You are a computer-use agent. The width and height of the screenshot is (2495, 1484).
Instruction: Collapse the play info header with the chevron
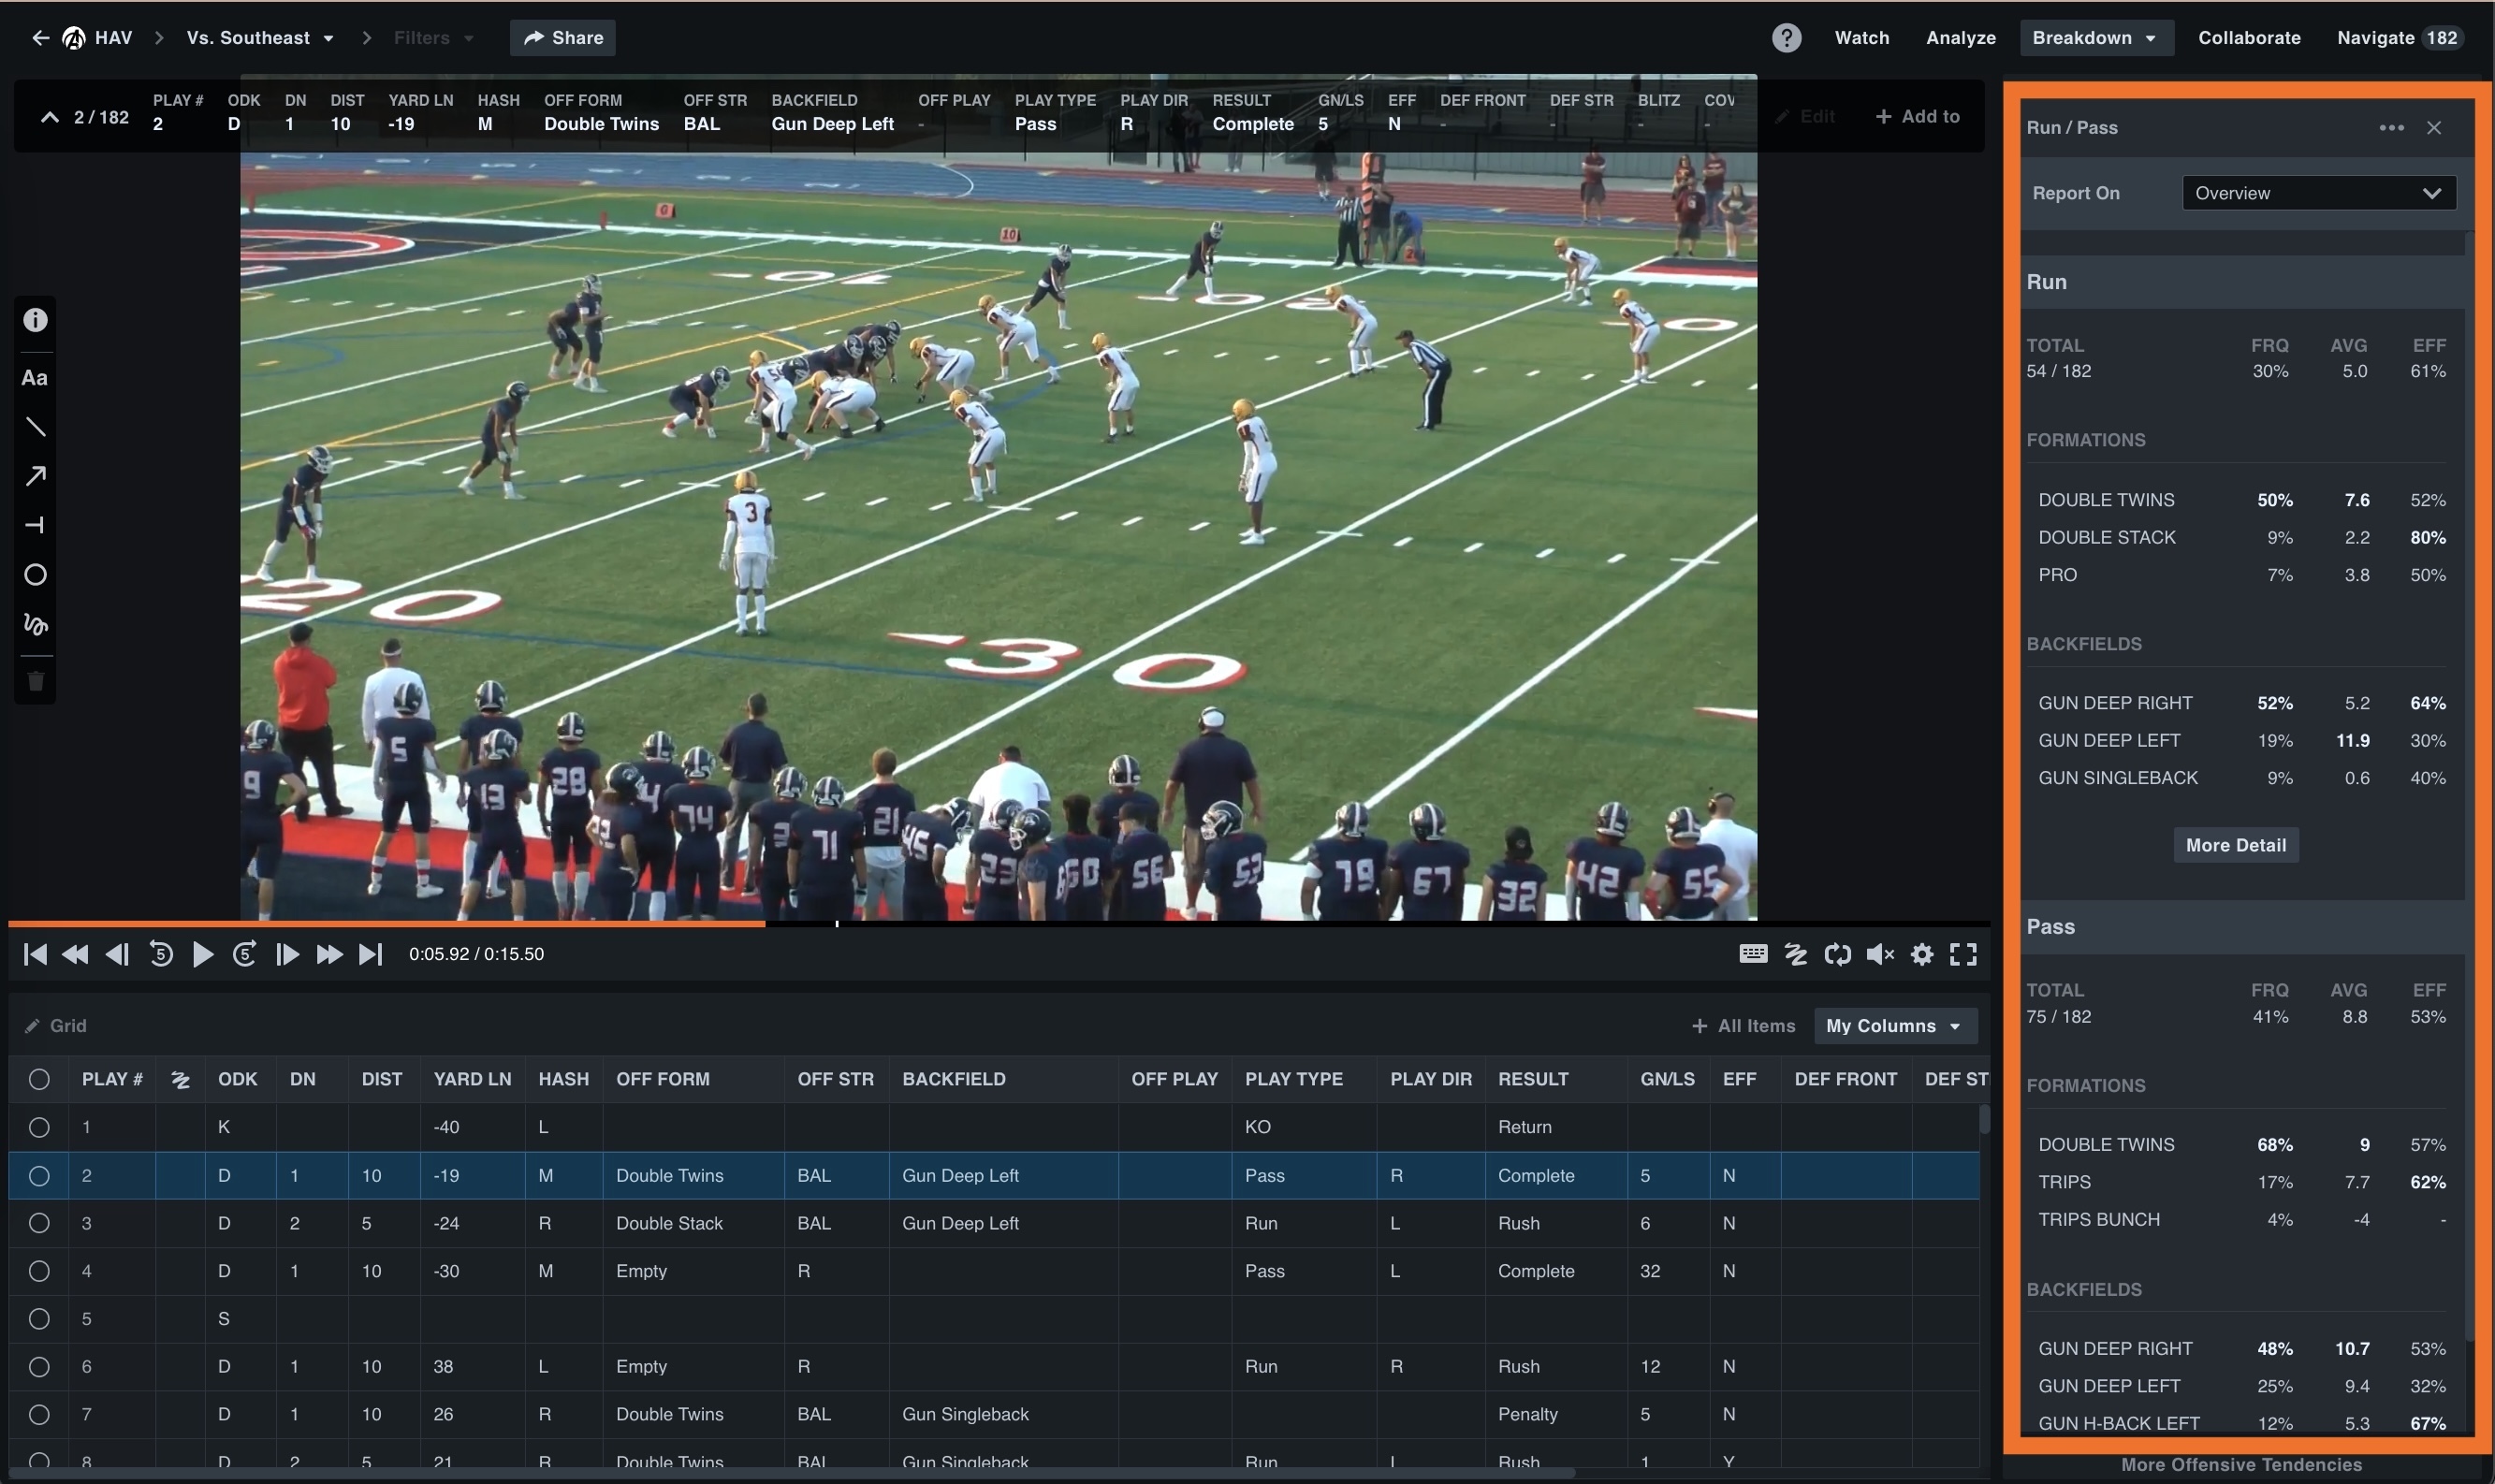point(49,116)
